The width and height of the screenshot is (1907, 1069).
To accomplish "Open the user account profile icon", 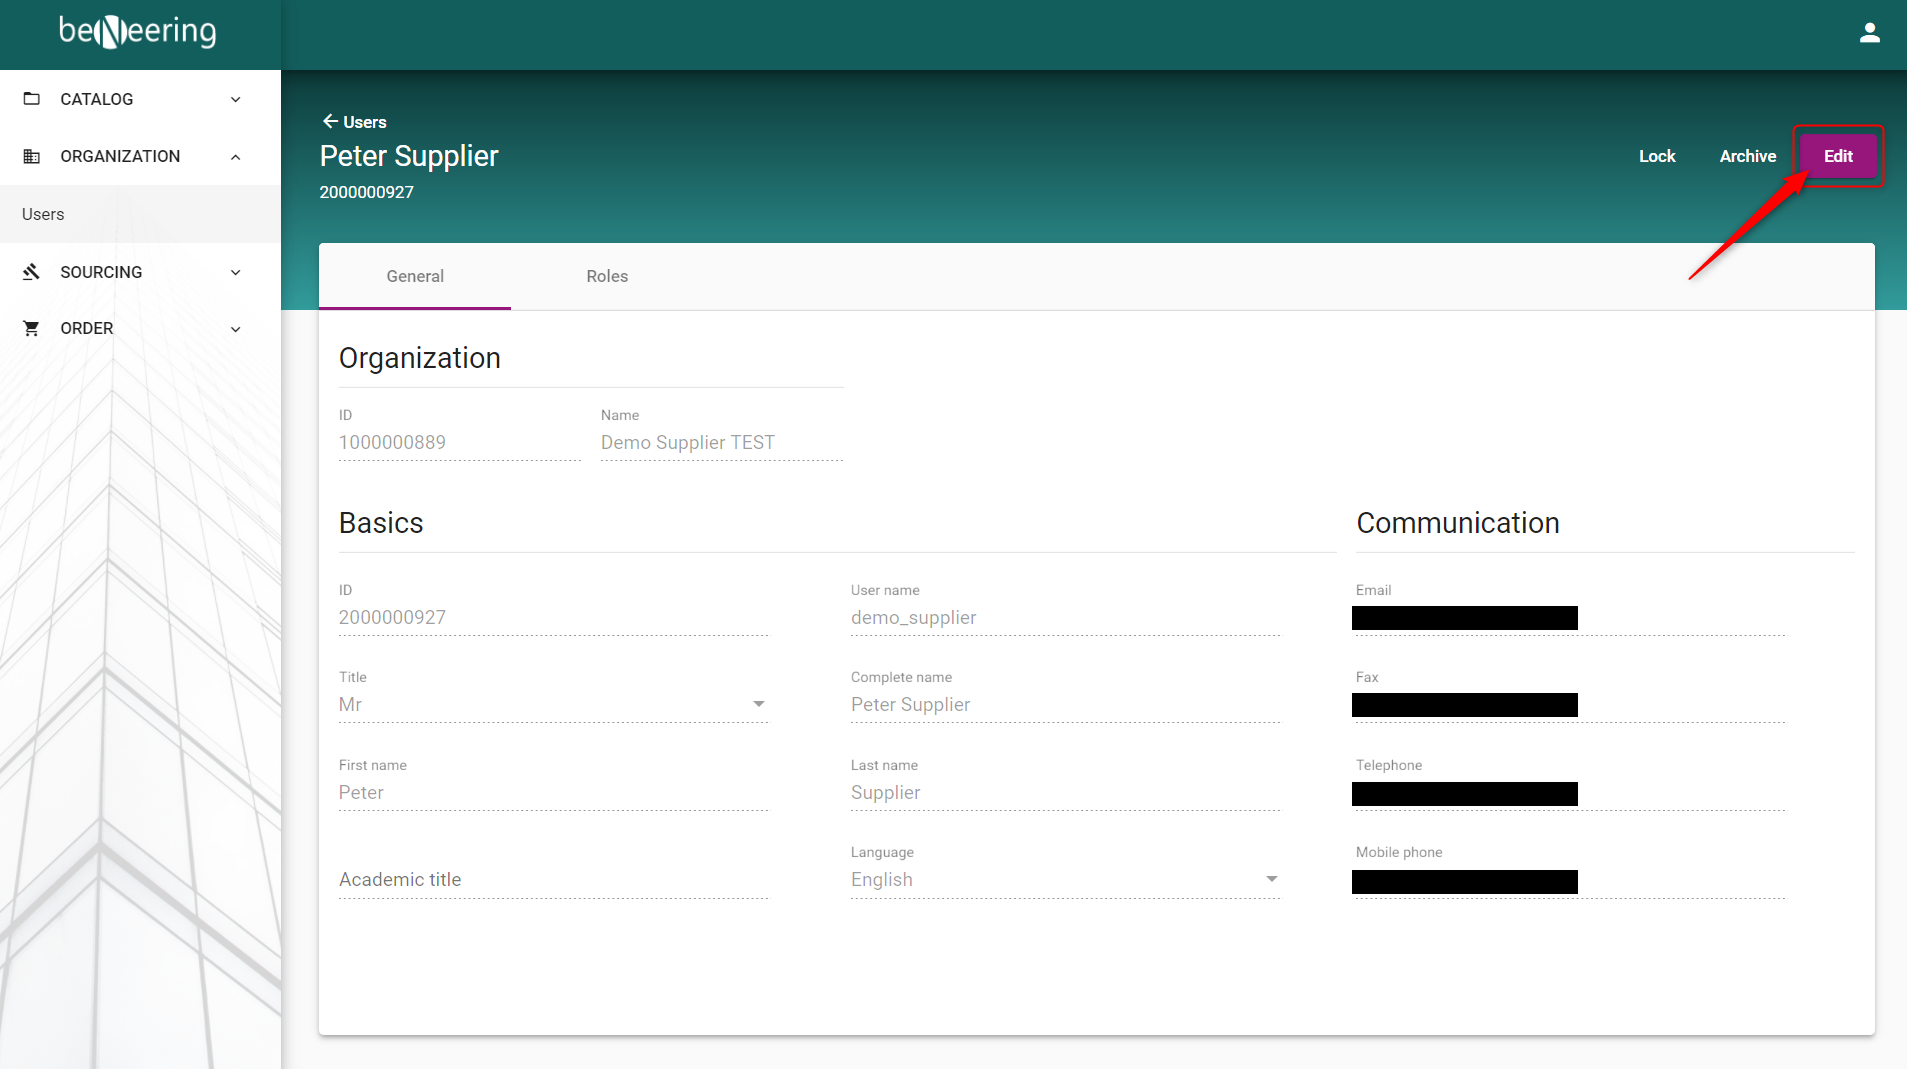I will click(1869, 33).
